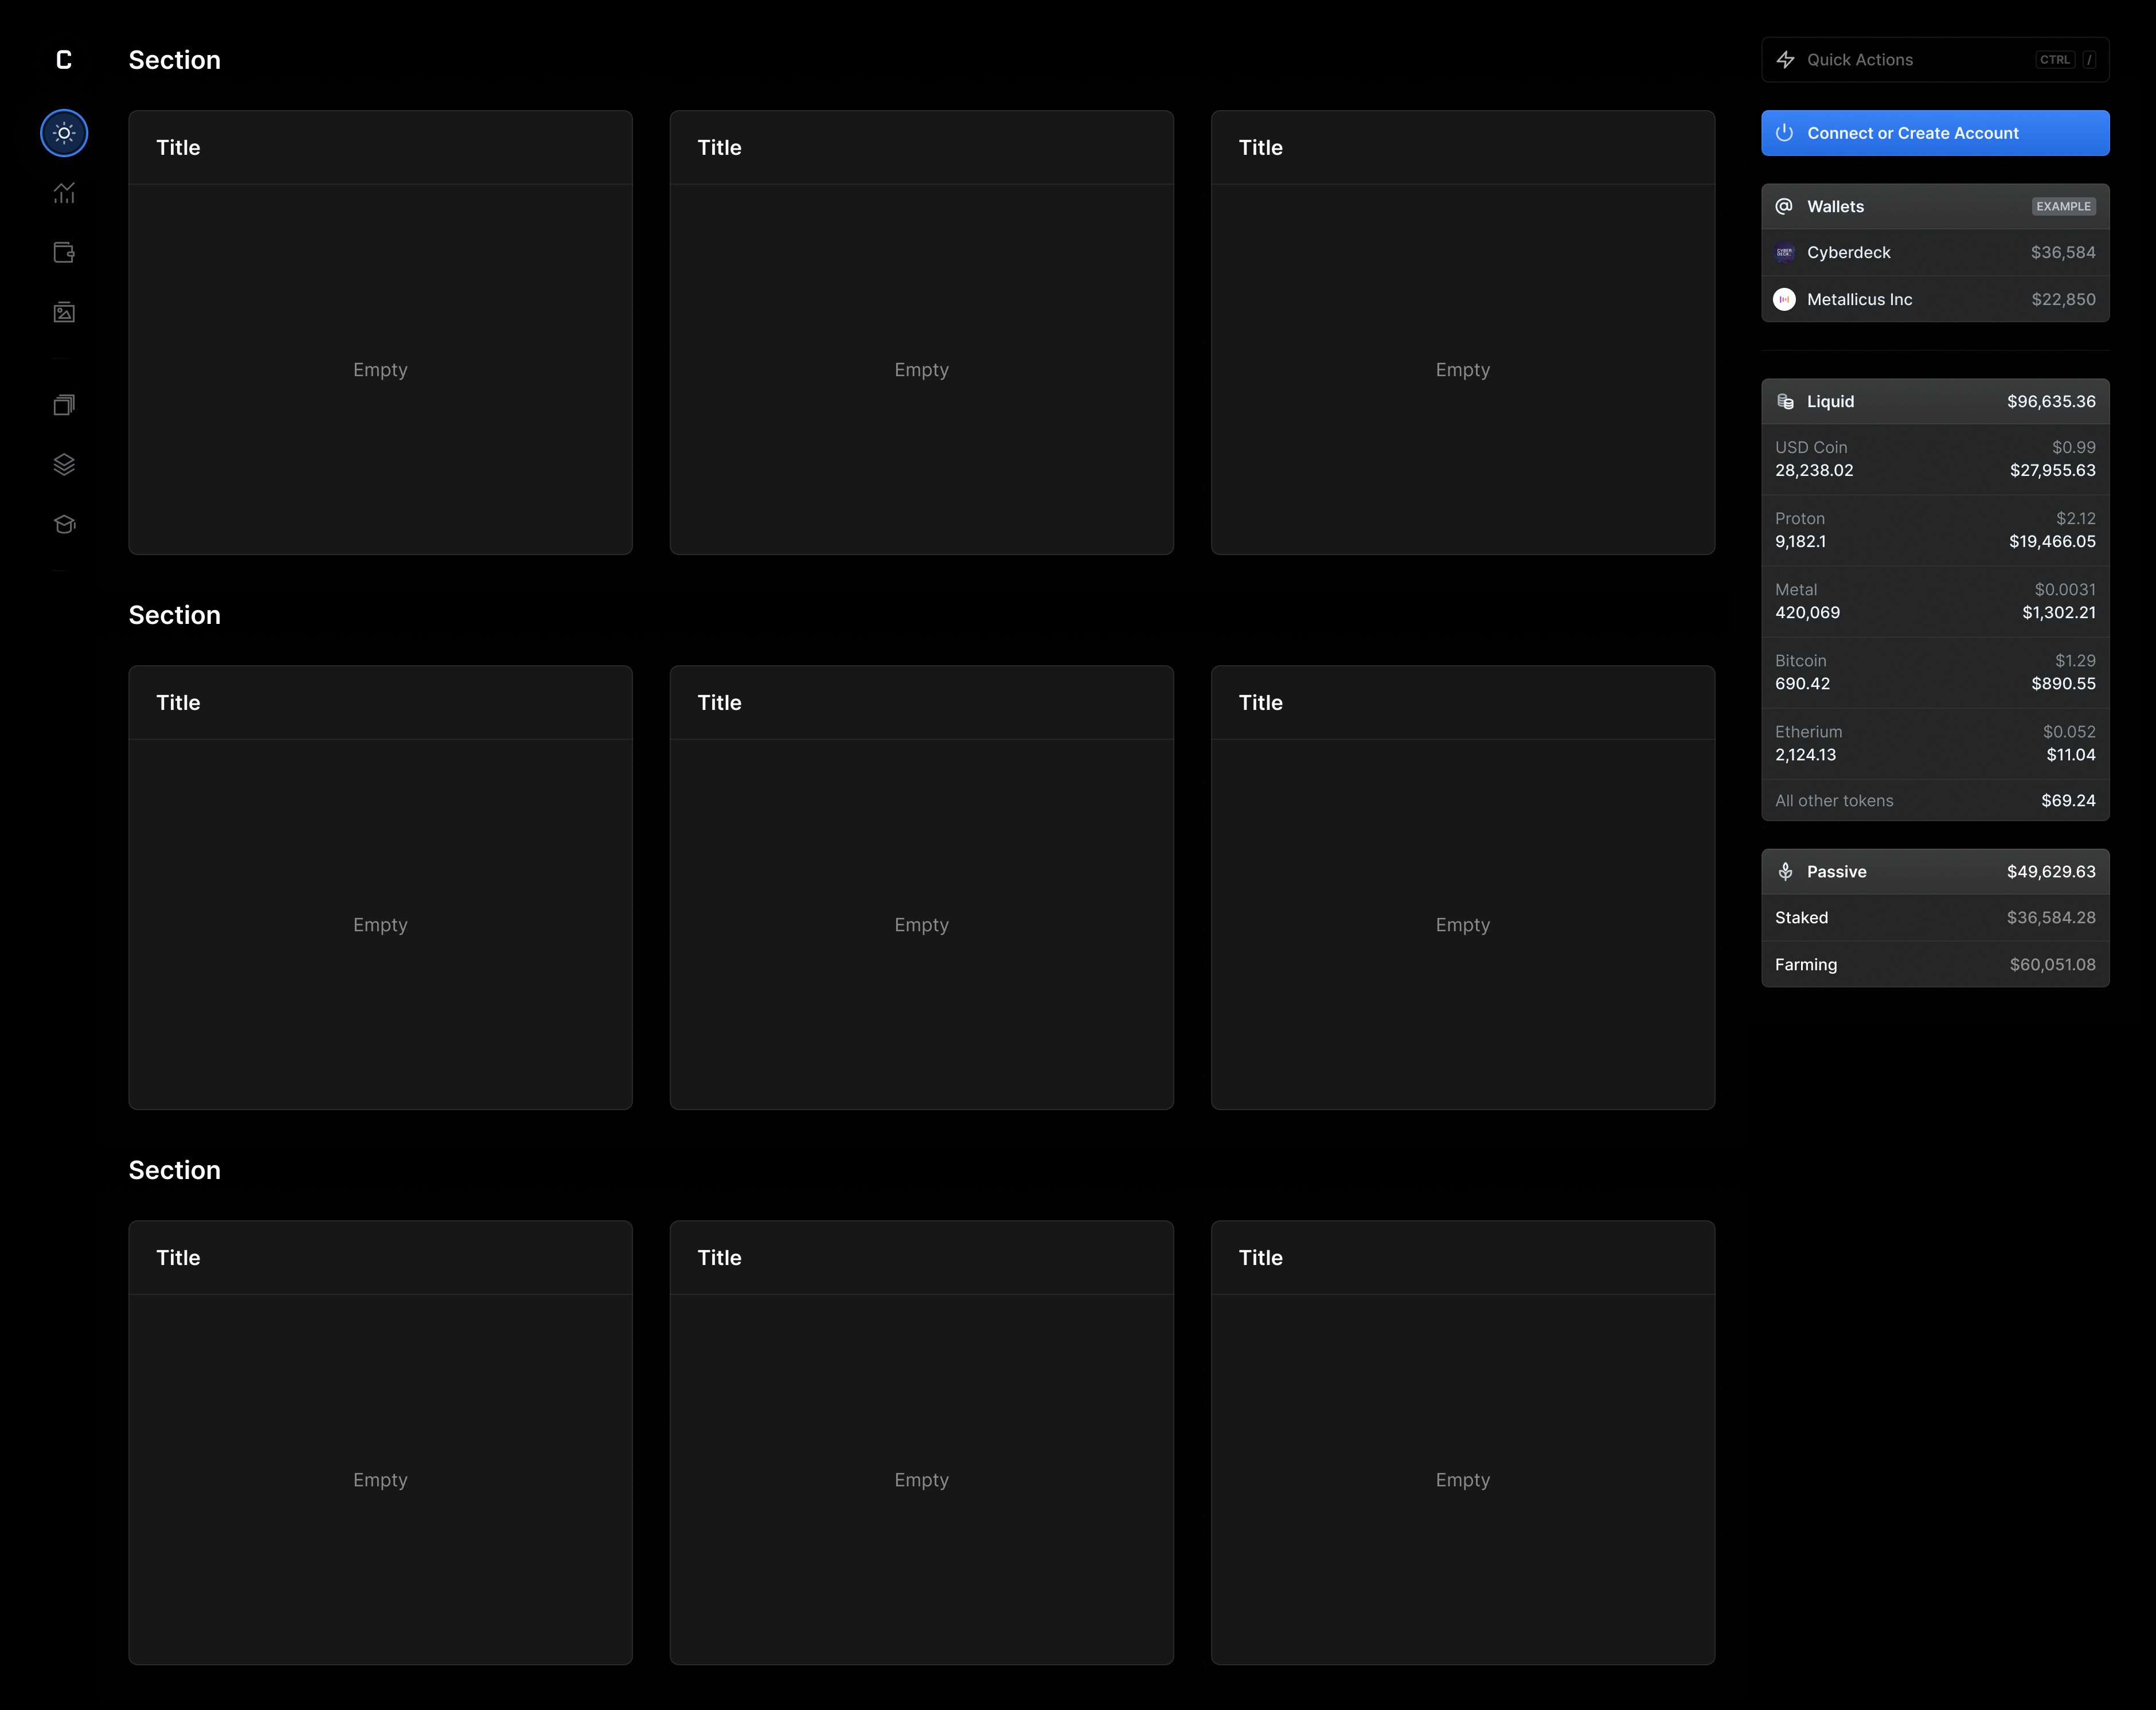Select the Farming row
This screenshot has width=2156, height=1710.
pos(1935,965)
